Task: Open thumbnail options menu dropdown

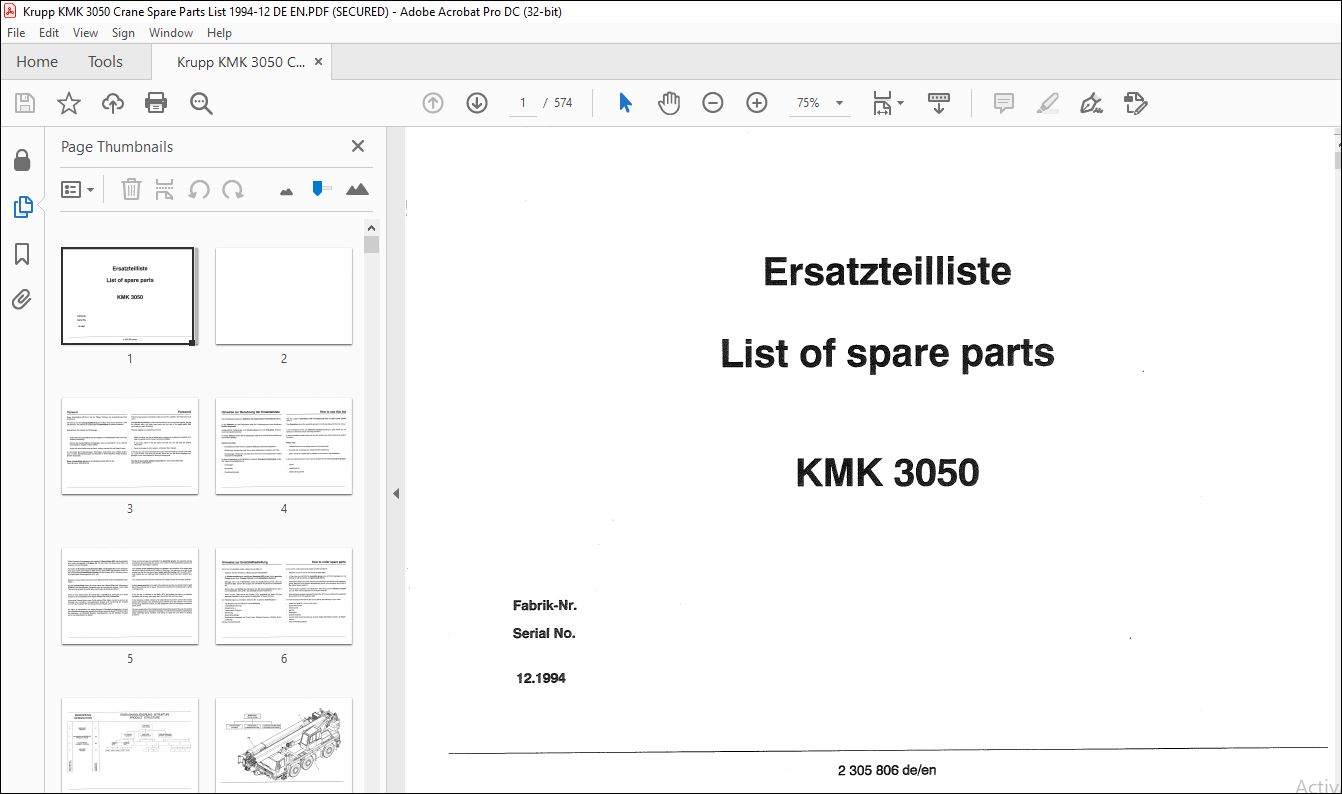Action: (78, 189)
